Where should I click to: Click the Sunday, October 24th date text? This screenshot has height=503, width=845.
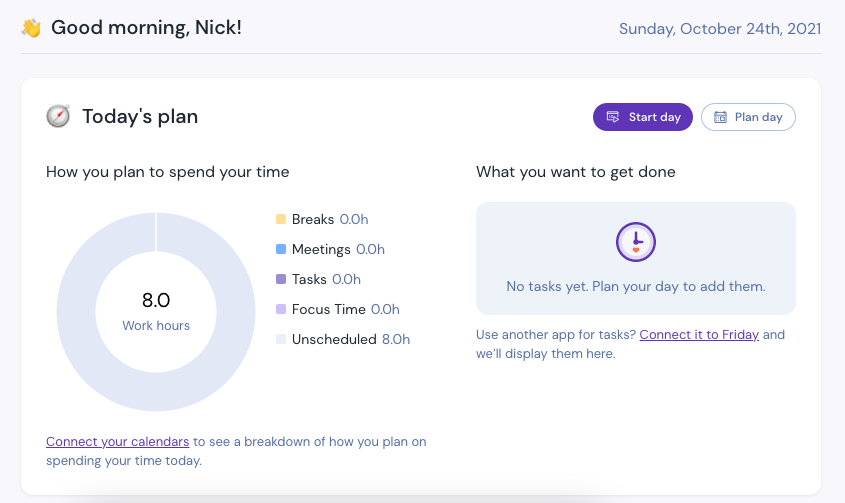click(x=719, y=28)
